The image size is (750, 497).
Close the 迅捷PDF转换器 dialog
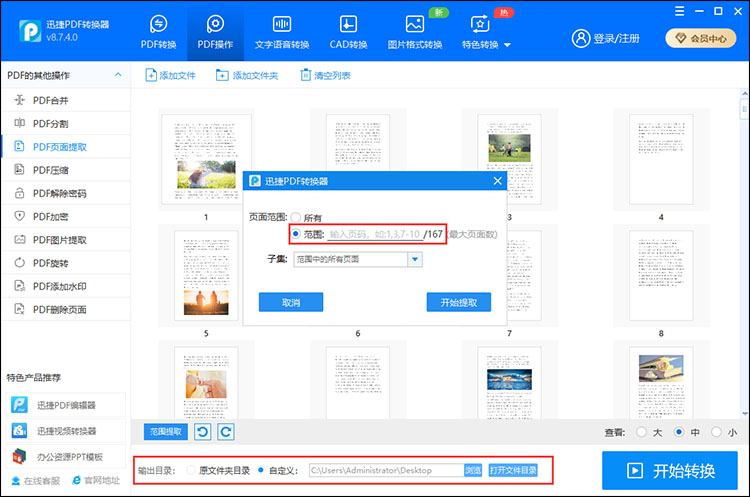[x=497, y=181]
